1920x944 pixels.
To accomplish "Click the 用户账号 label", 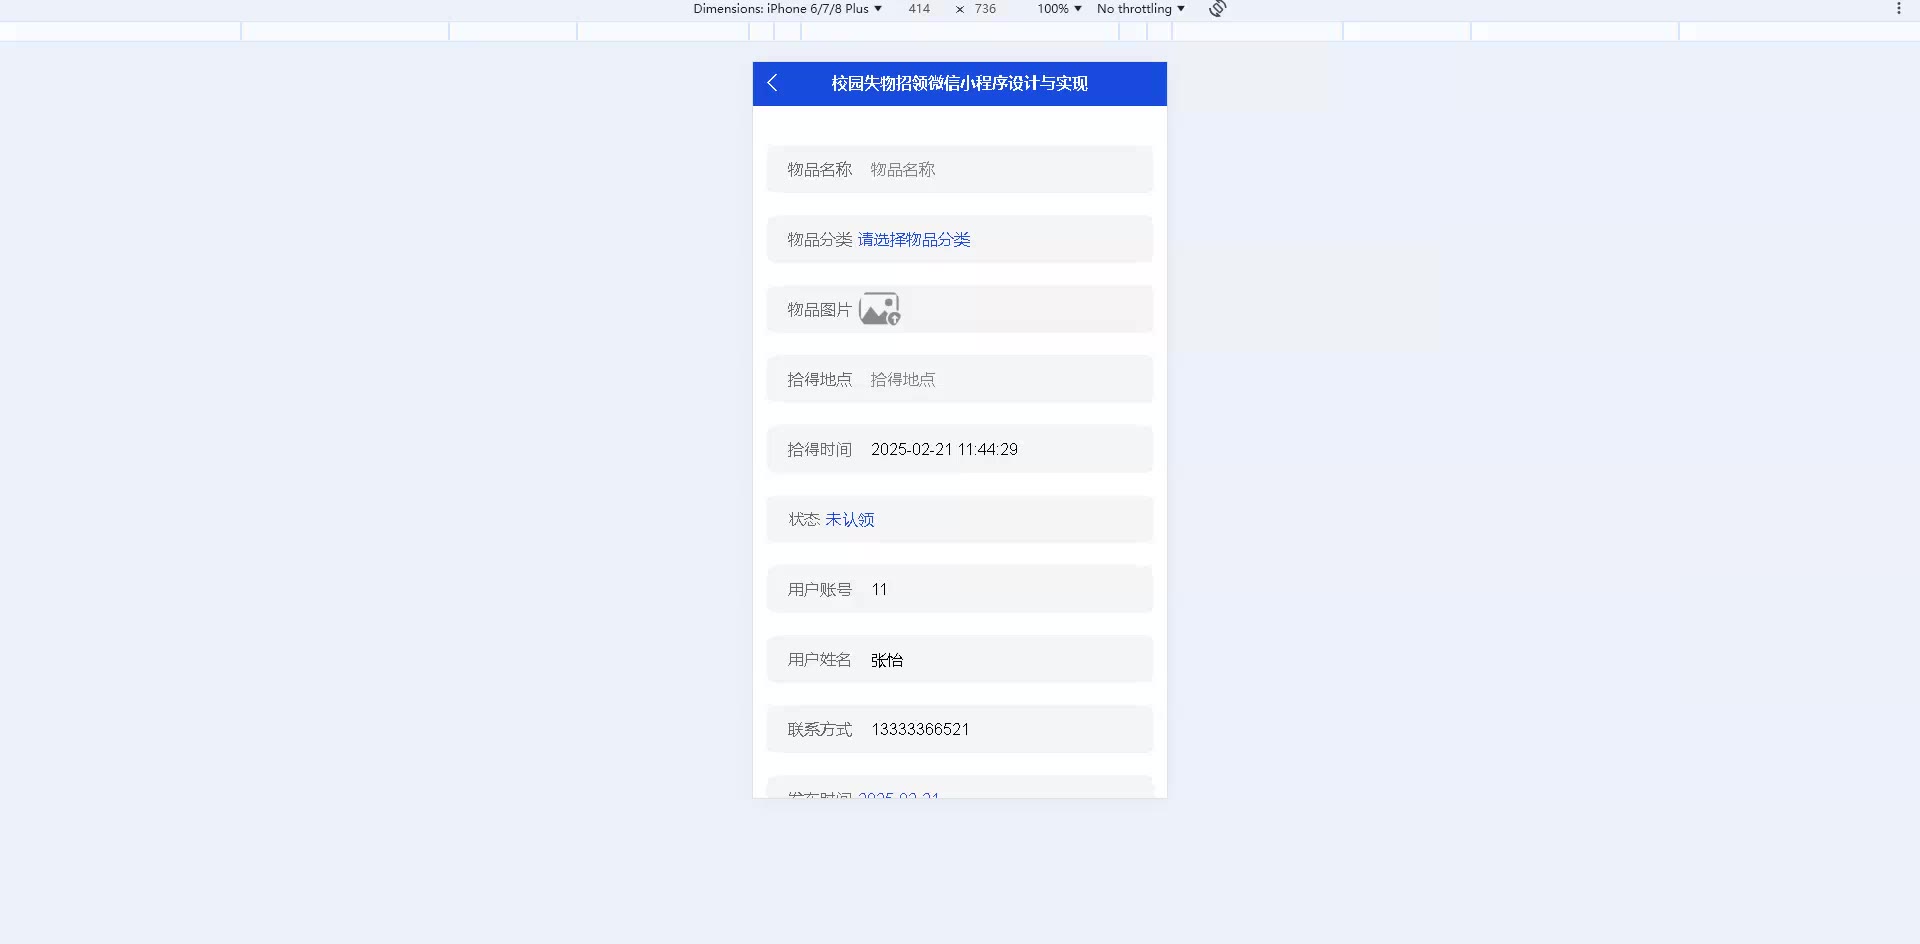I will click(x=819, y=589).
